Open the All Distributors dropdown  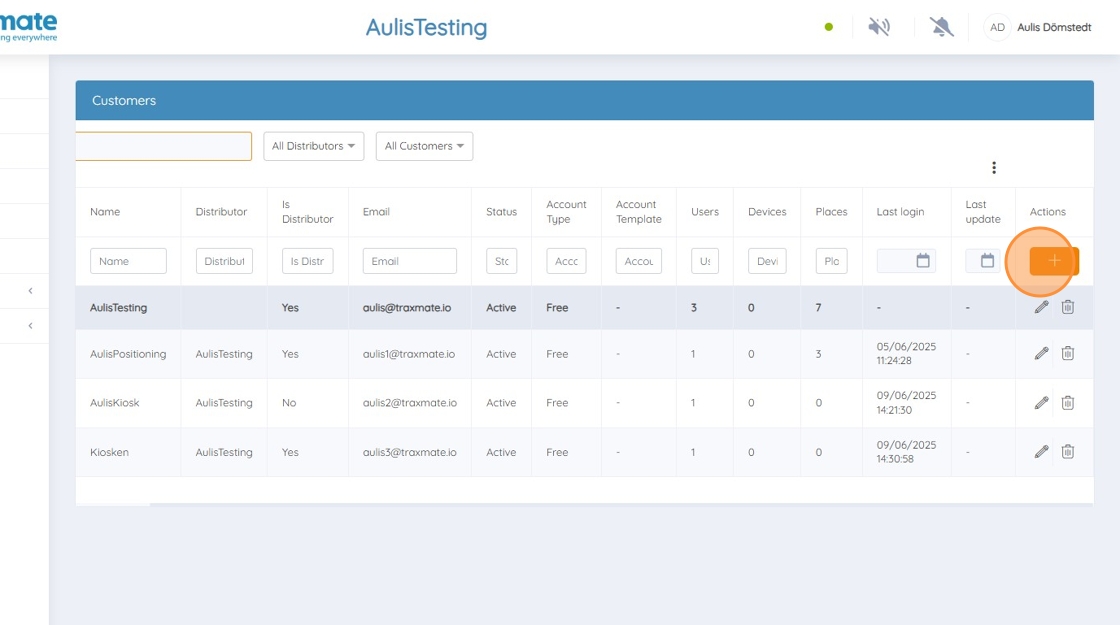pos(314,146)
